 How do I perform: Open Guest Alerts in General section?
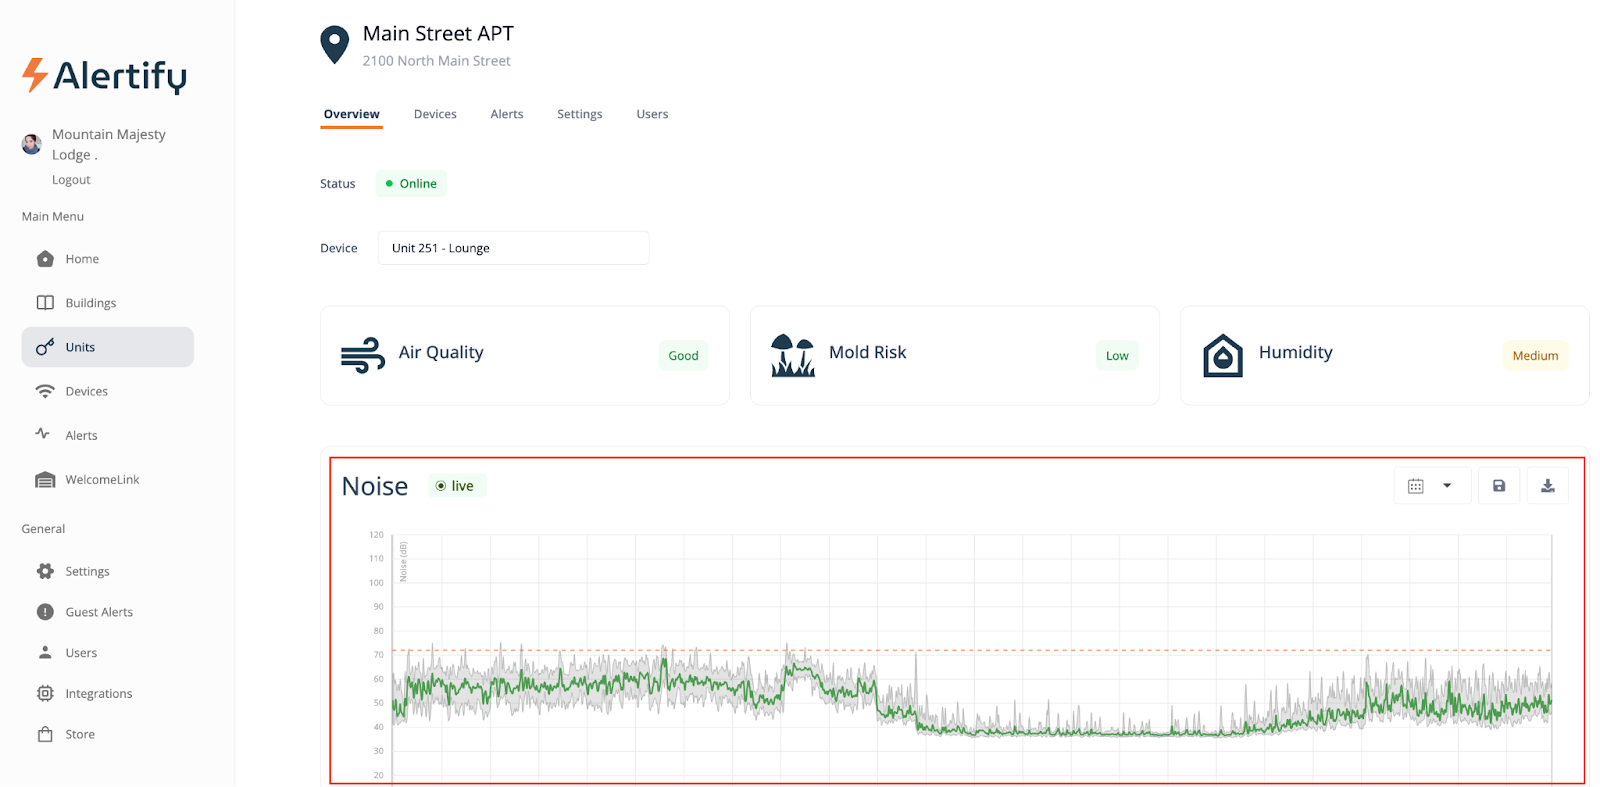99,612
